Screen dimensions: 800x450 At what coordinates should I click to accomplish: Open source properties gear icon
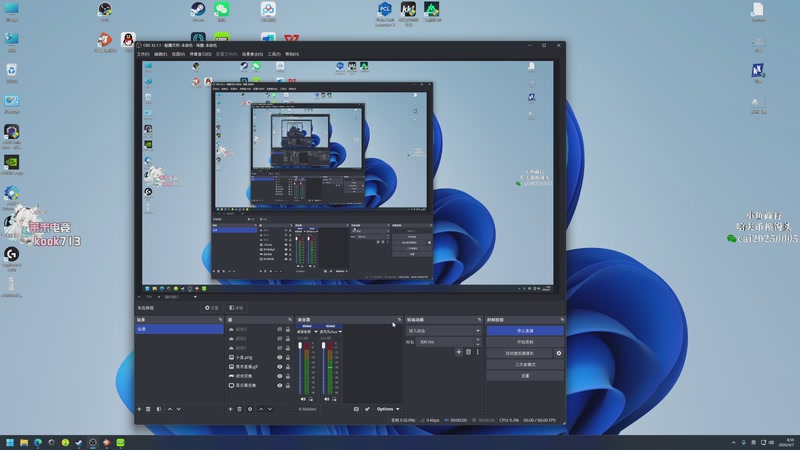point(250,409)
